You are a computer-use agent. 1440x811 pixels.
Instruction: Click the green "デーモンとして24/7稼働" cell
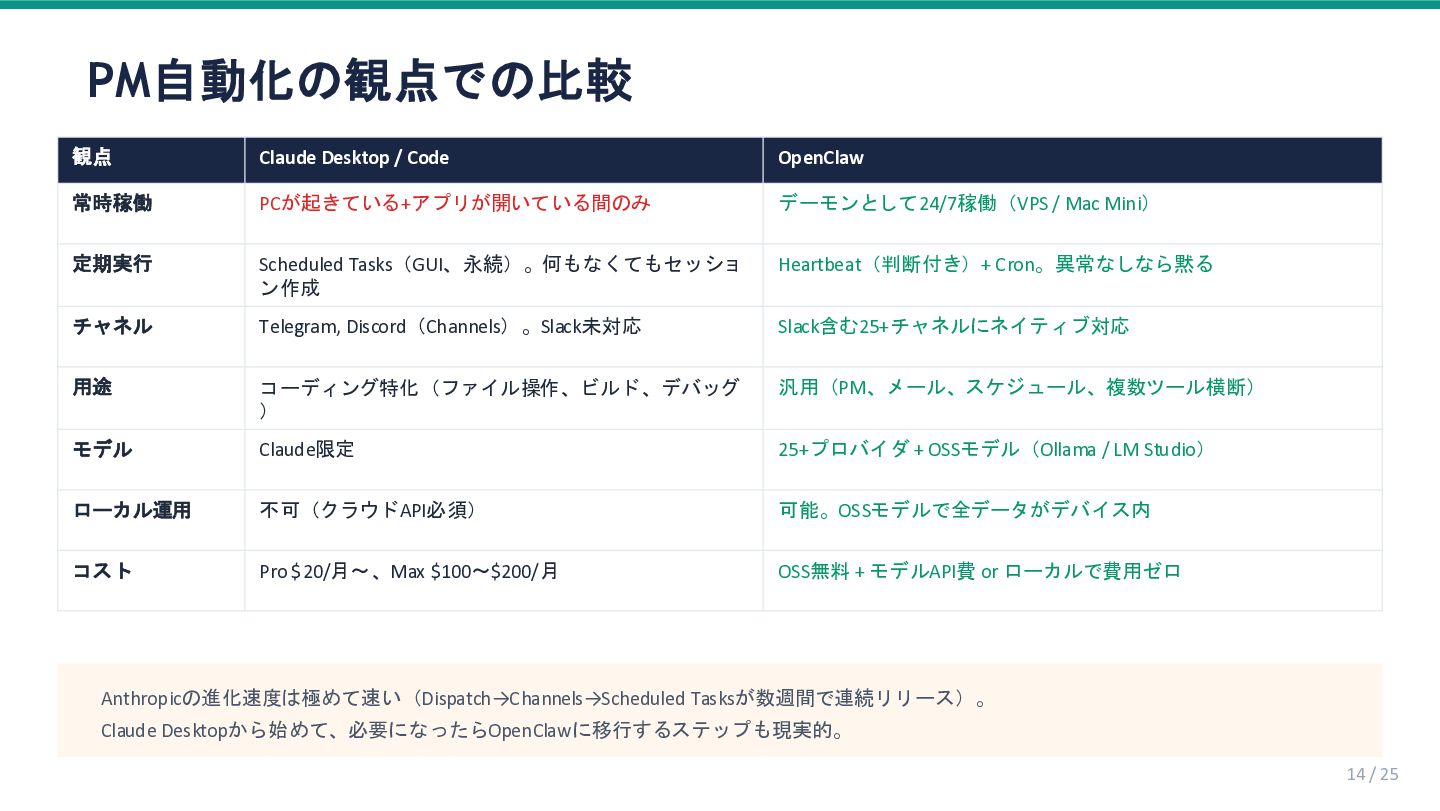(x=964, y=204)
